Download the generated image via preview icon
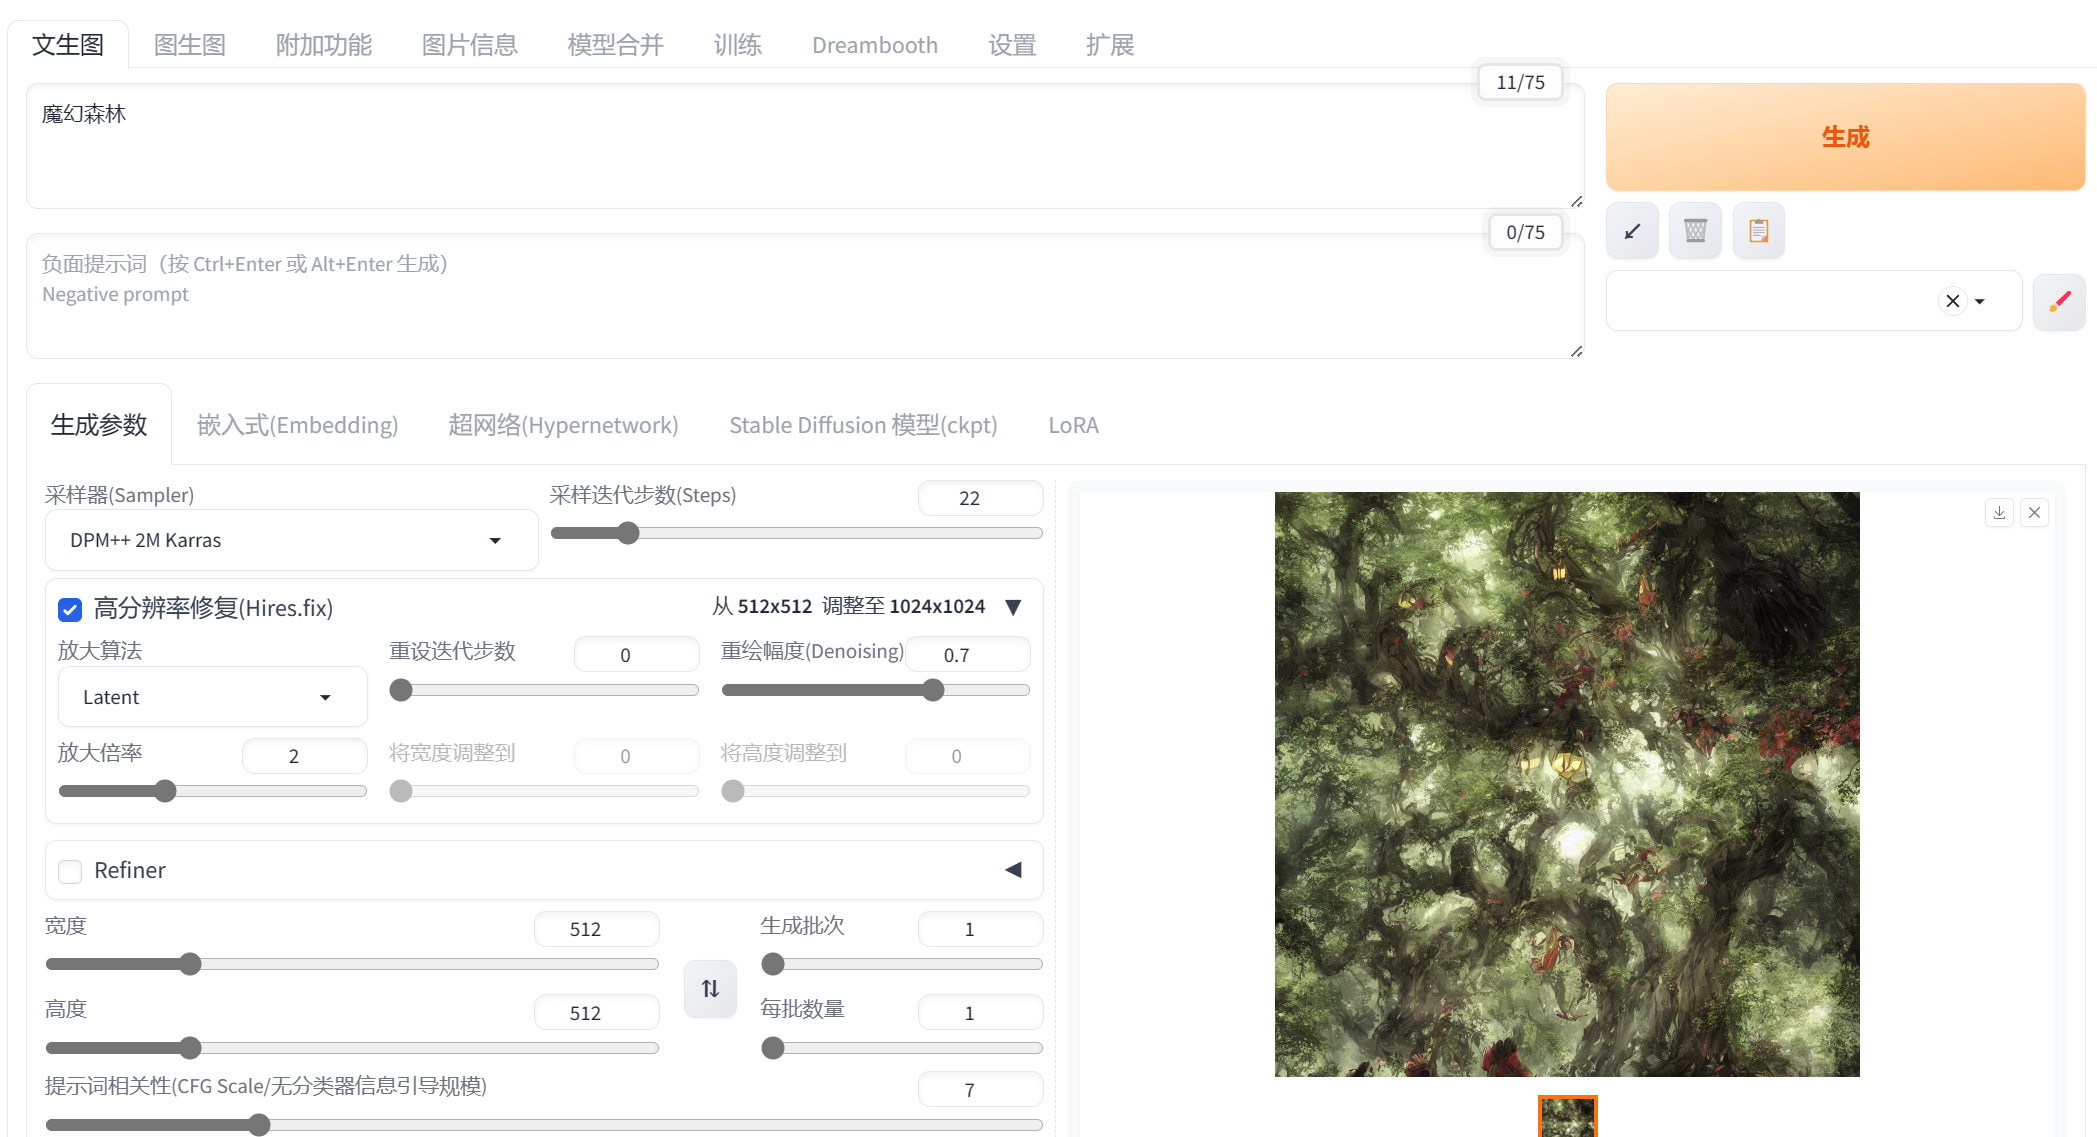The image size is (2097, 1137). [1999, 513]
